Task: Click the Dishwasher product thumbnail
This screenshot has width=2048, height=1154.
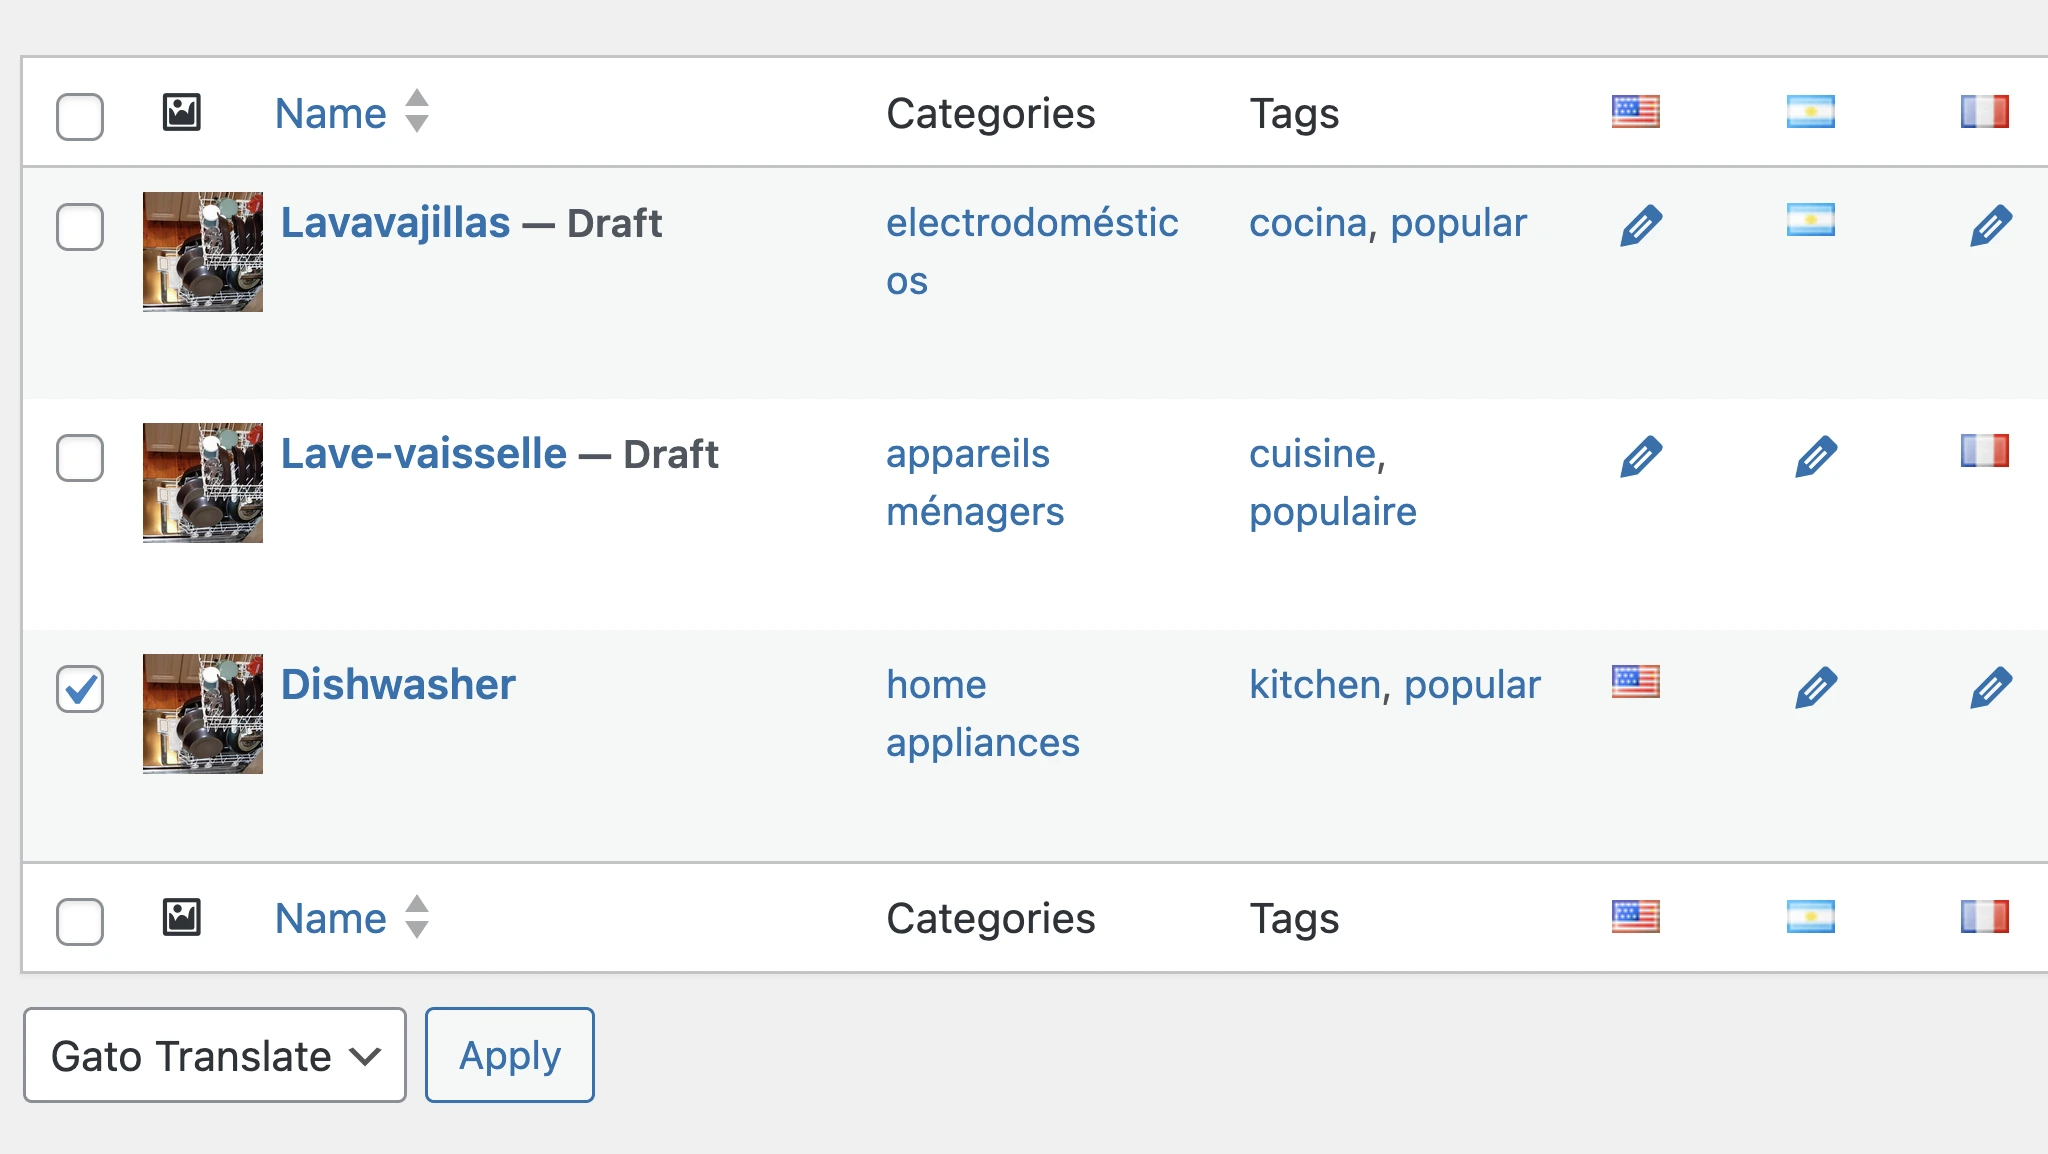Action: click(x=202, y=712)
